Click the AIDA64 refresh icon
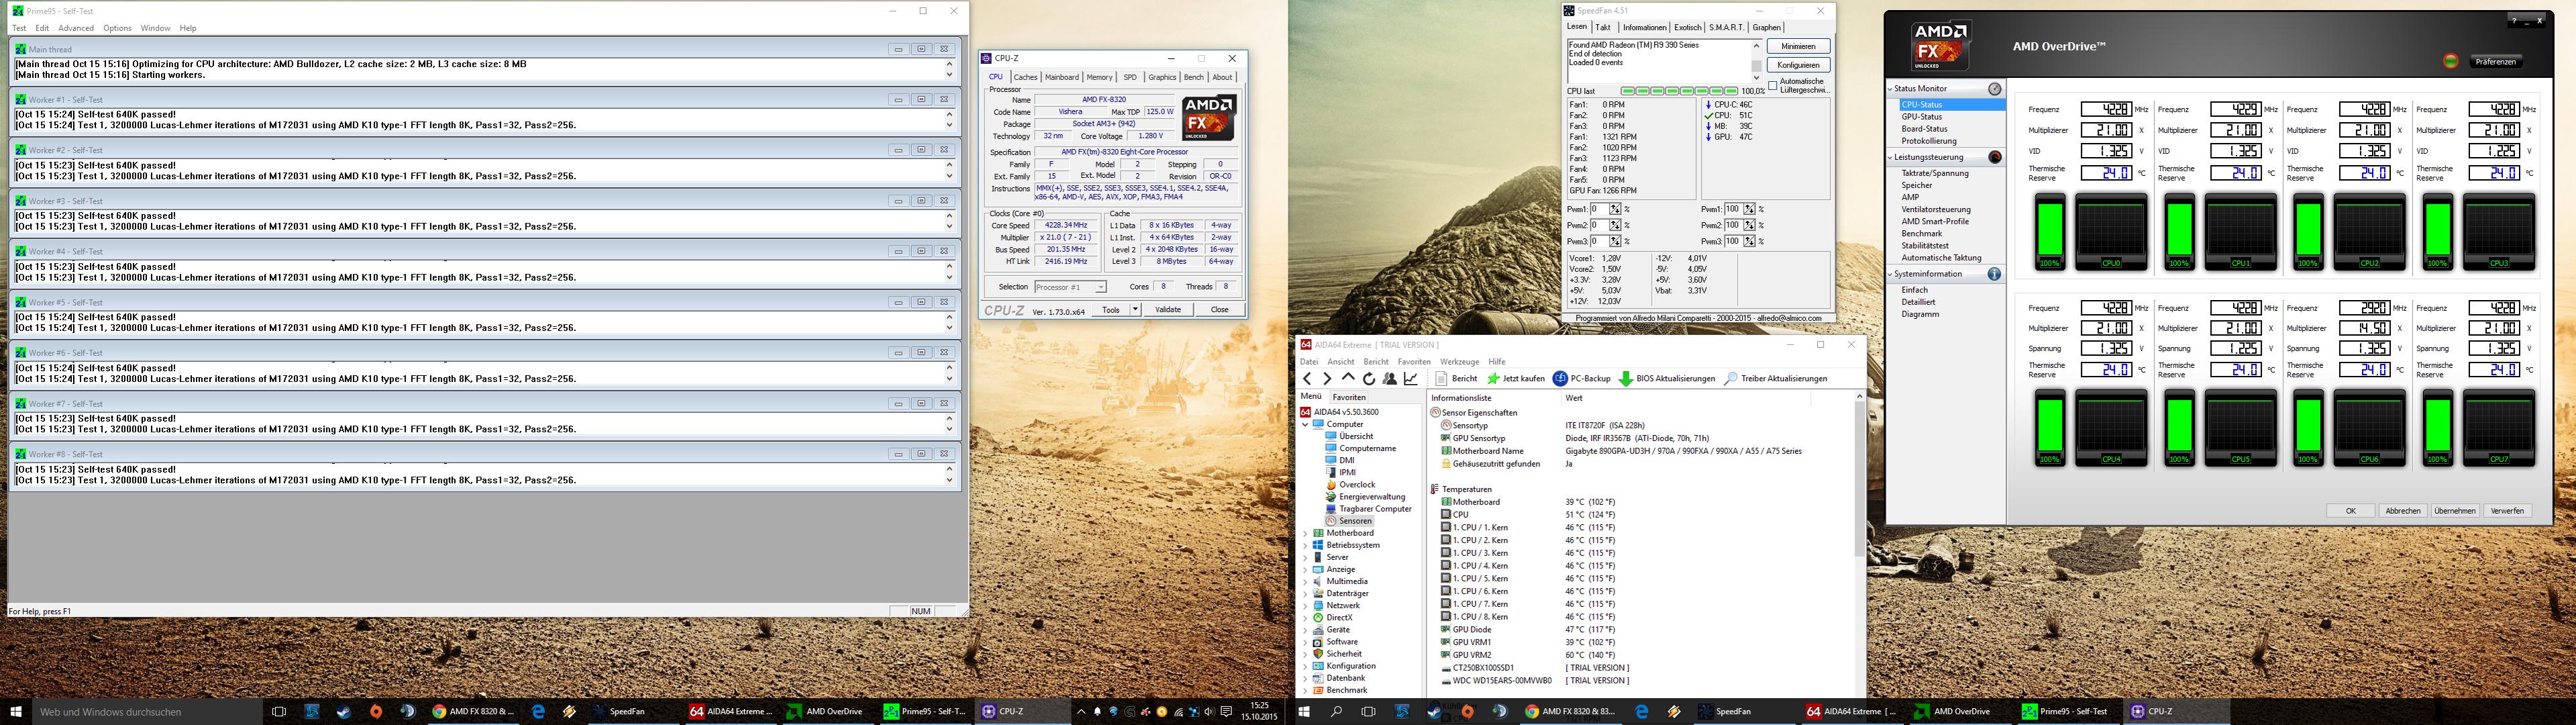Image resolution: width=2576 pixels, height=725 pixels. [x=1368, y=379]
